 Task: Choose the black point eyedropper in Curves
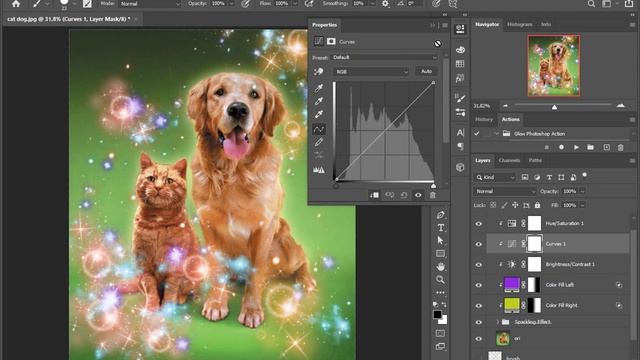point(319,88)
